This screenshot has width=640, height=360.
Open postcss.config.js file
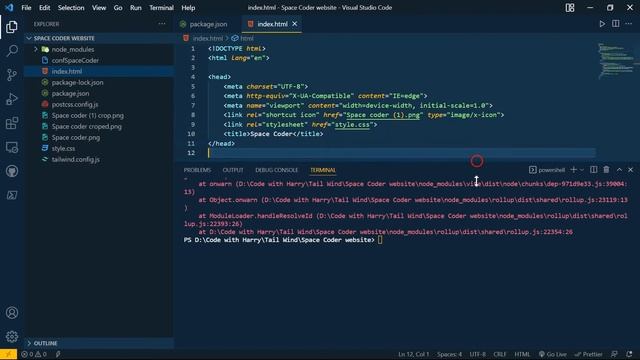(x=75, y=104)
